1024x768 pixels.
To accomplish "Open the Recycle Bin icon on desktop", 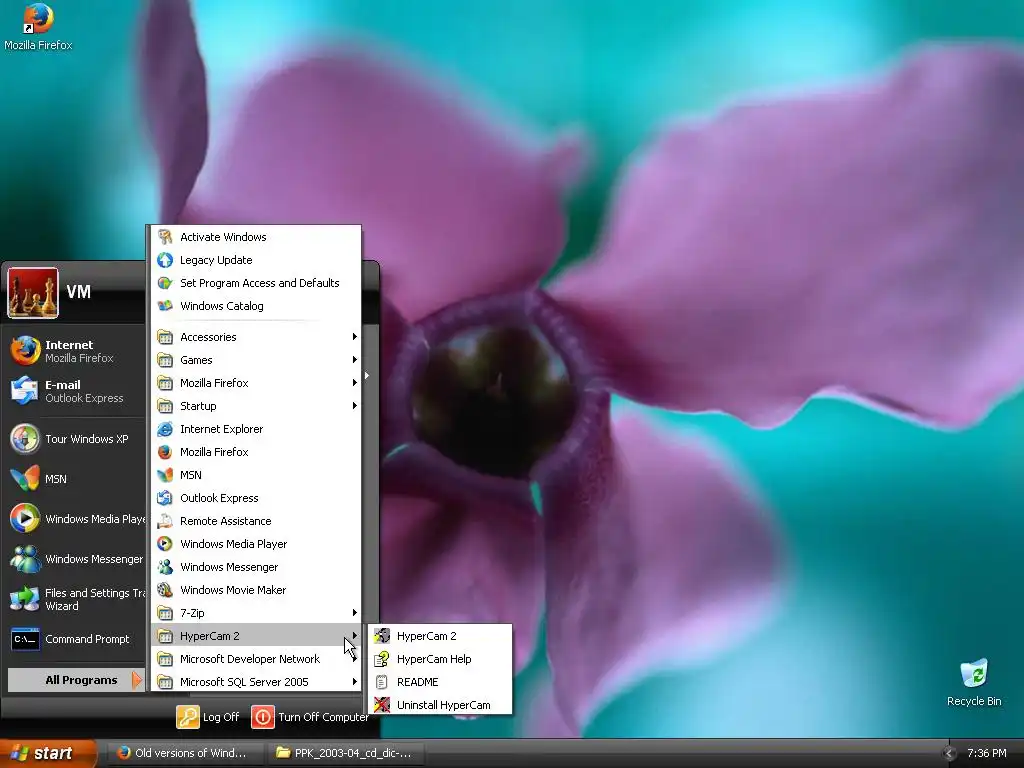I will [974, 674].
